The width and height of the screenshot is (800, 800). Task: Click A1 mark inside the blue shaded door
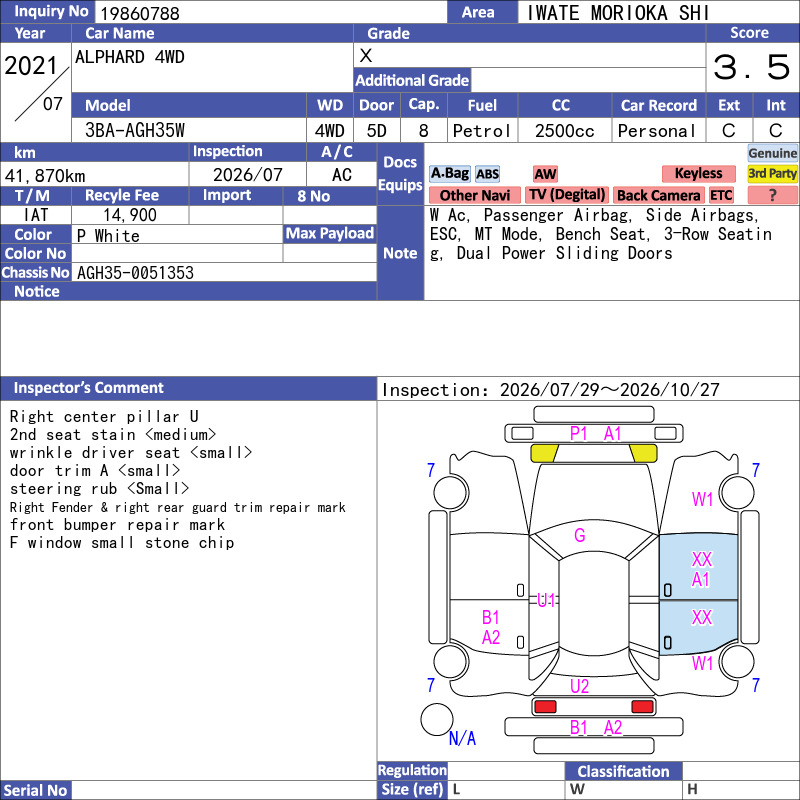701,580
